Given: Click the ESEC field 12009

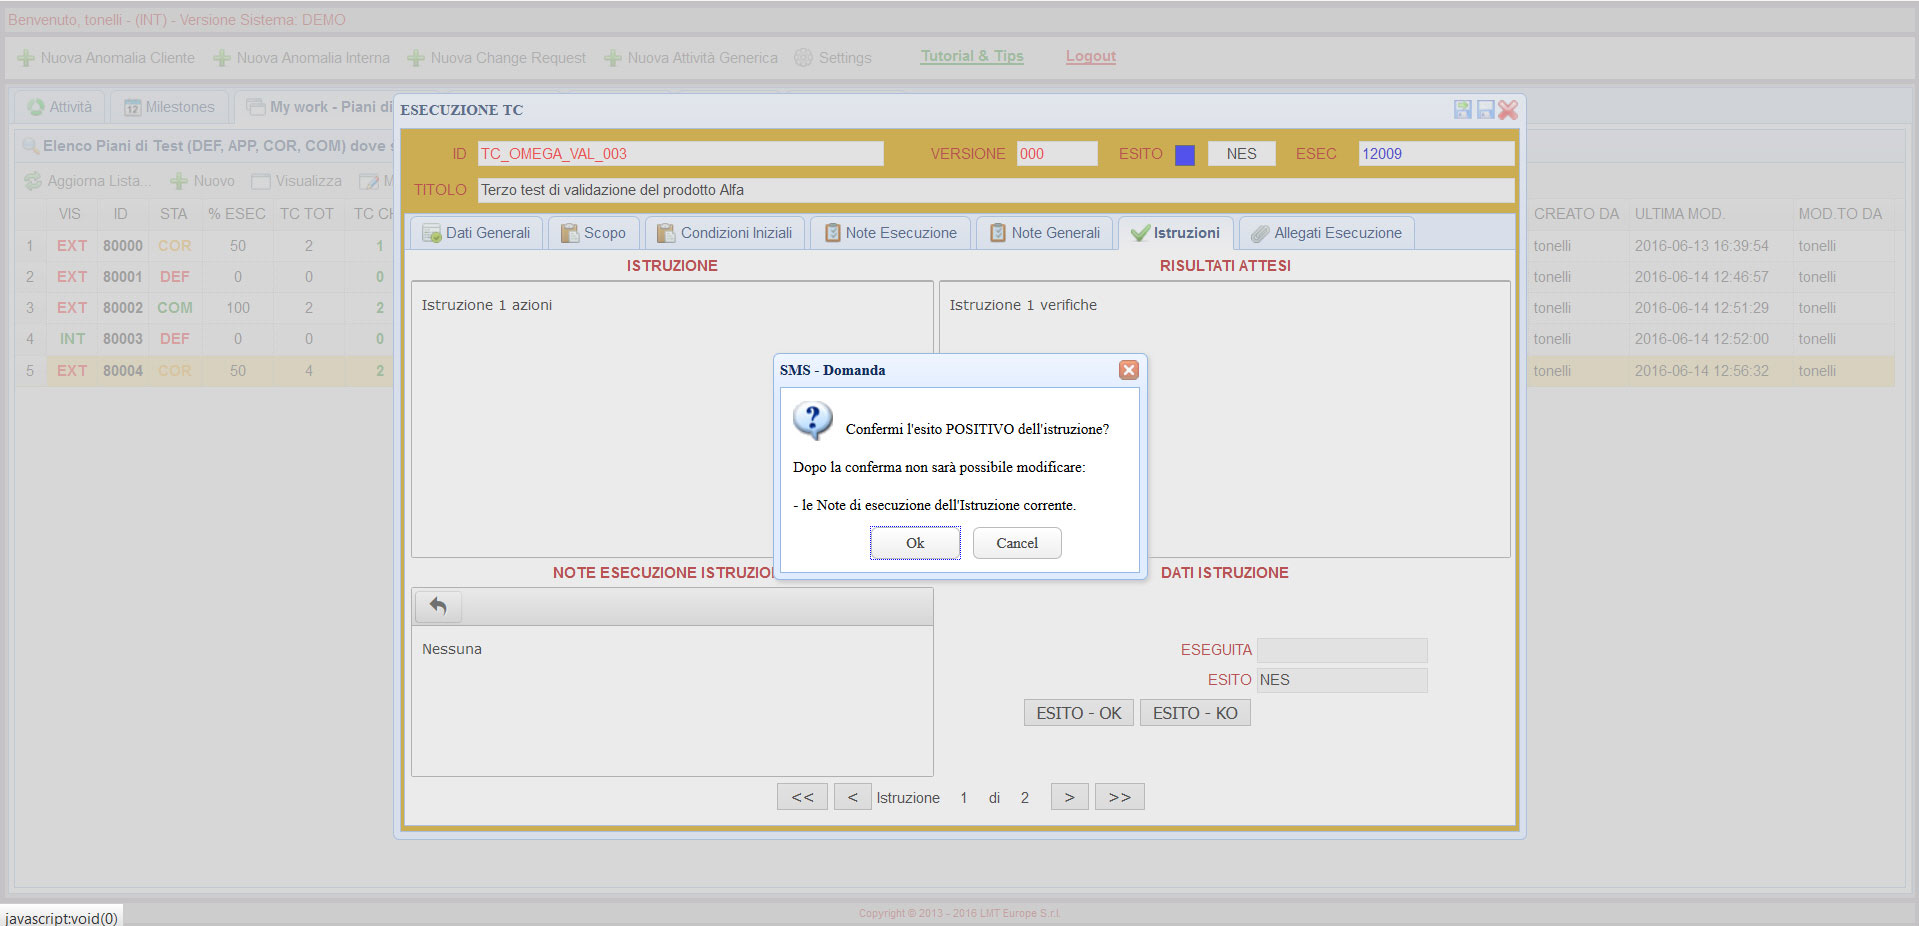Looking at the screenshot, I should (x=1436, y=154).
